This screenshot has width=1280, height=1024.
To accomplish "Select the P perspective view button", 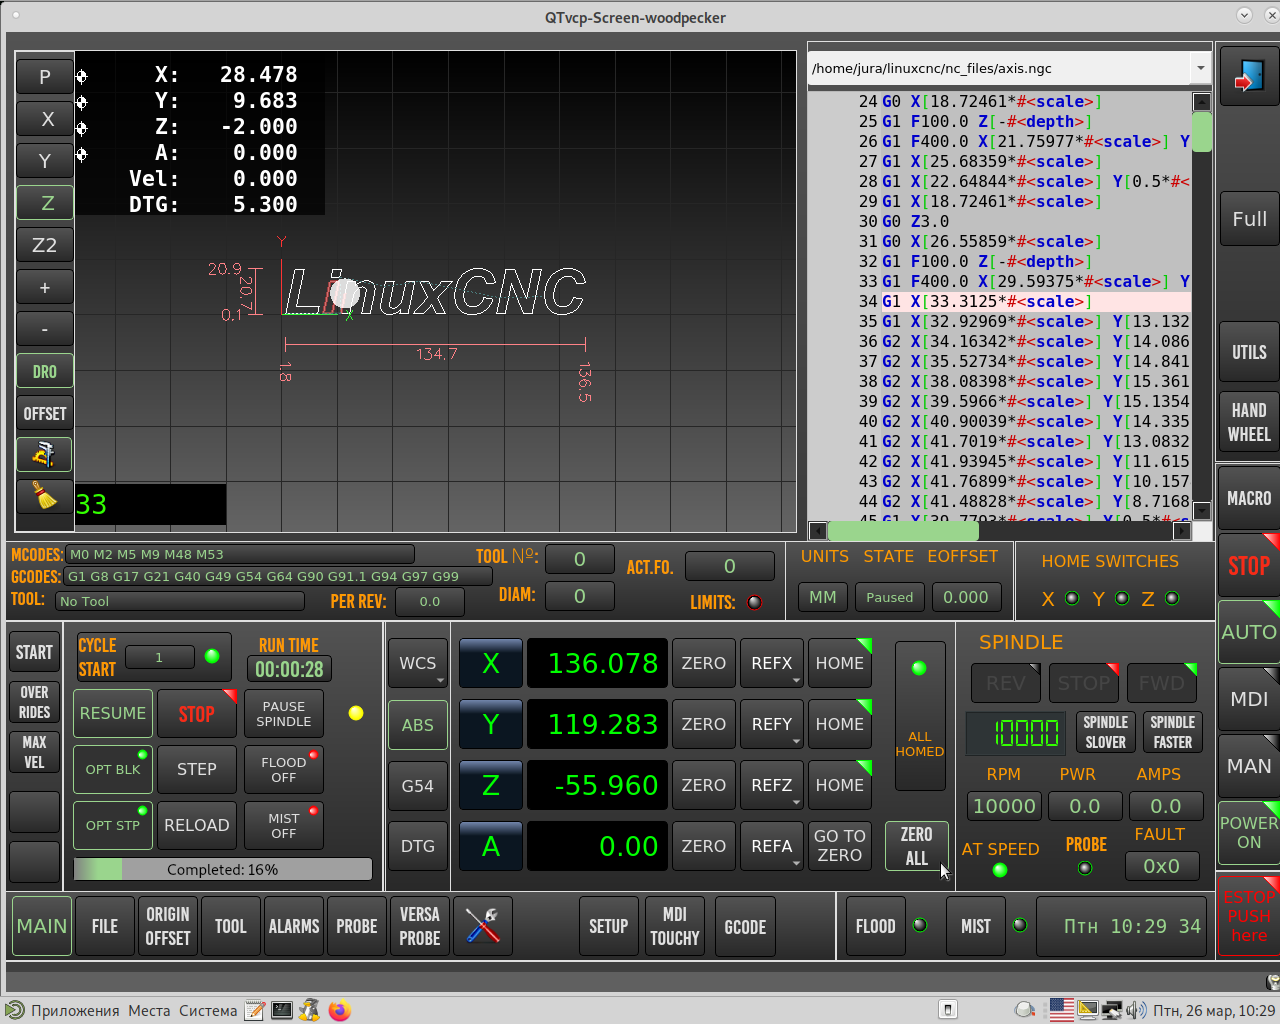I will pyautogui.click(x=44, y=77).
